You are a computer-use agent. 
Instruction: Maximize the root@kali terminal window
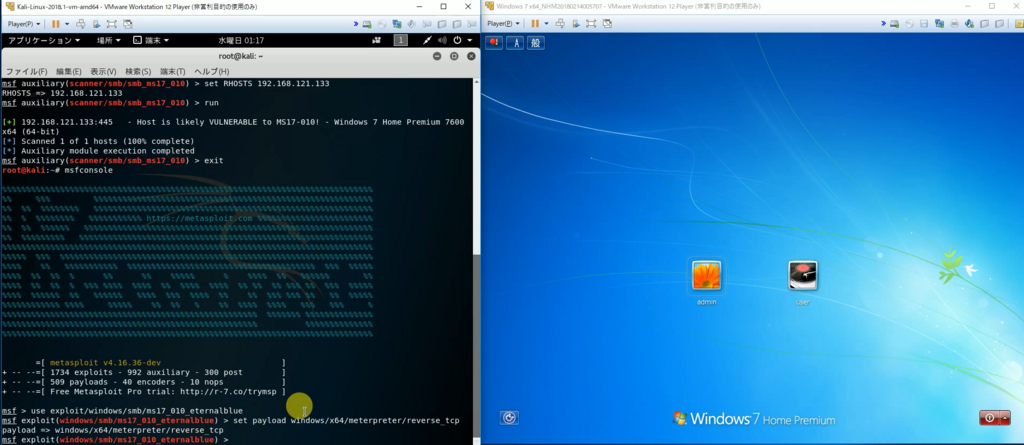point(454,56)
